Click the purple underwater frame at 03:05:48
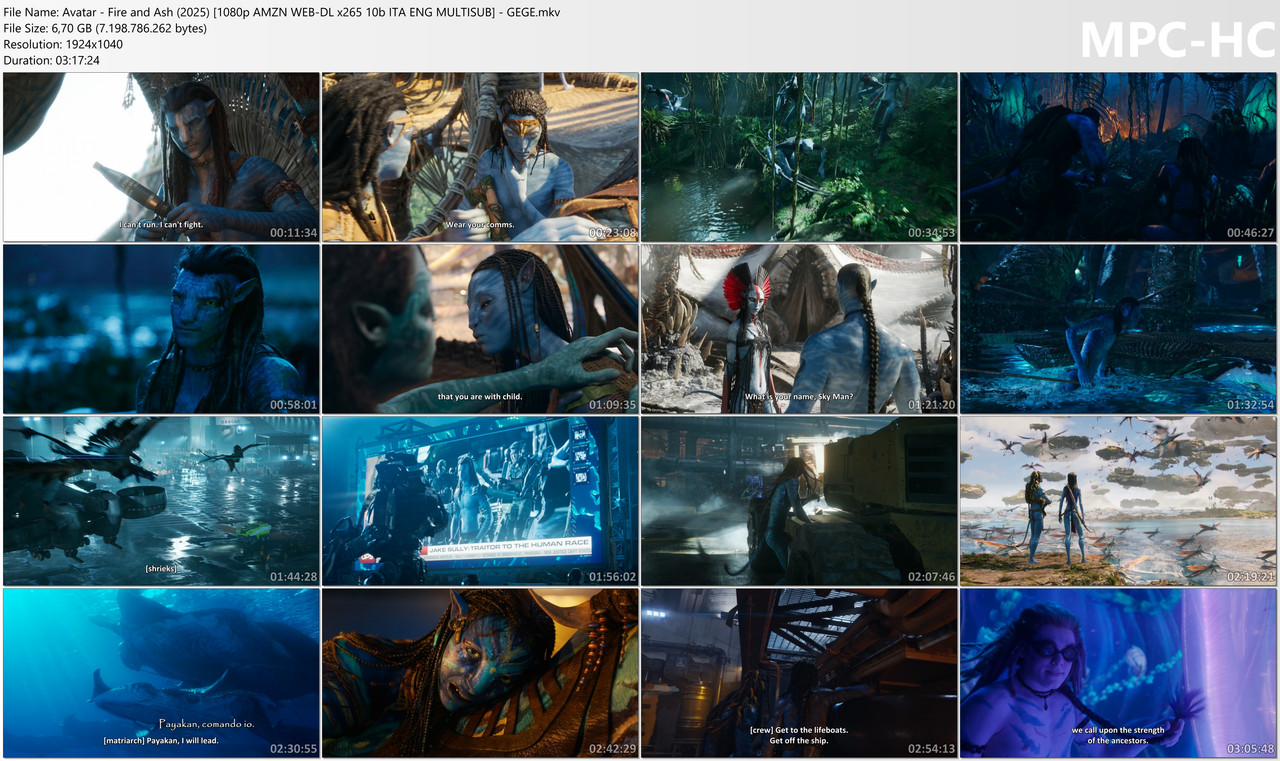This screenshot has height=761, width=1280. pyautogui.click(x=1117, y=673)
